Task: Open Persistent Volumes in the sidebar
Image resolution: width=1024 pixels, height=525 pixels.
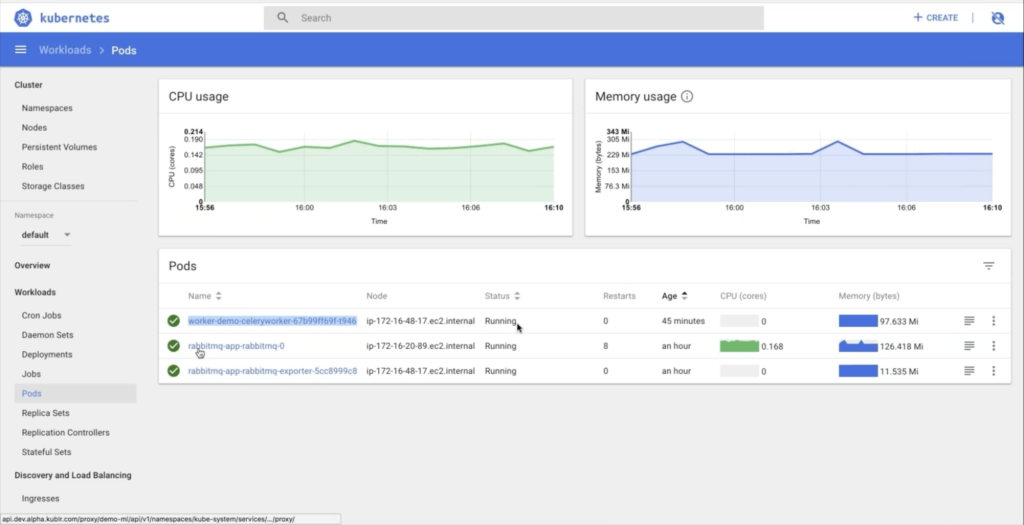Action: click(59, 147)
